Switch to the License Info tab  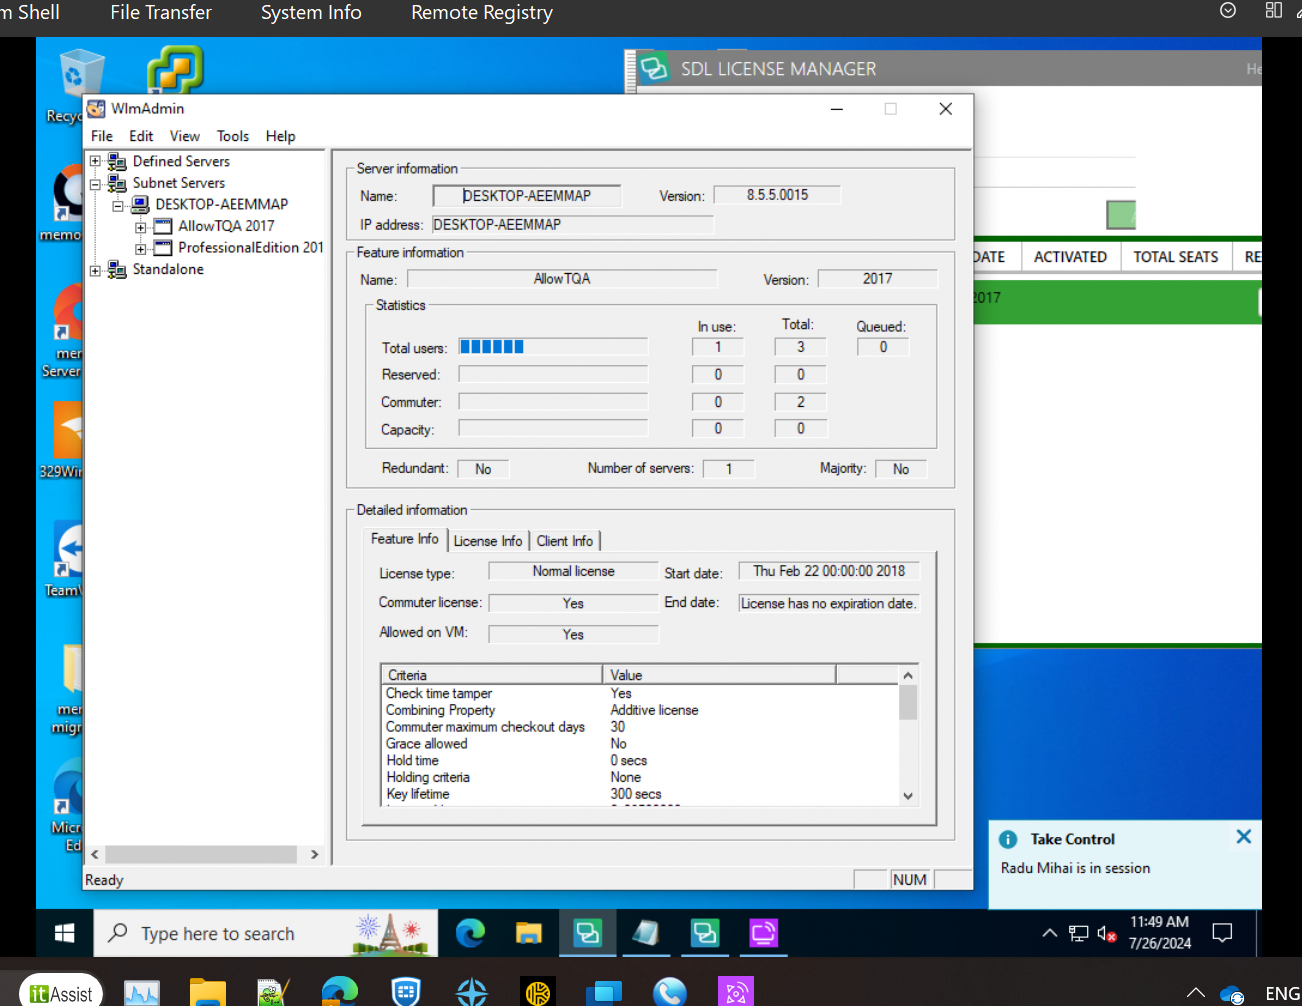488,541
